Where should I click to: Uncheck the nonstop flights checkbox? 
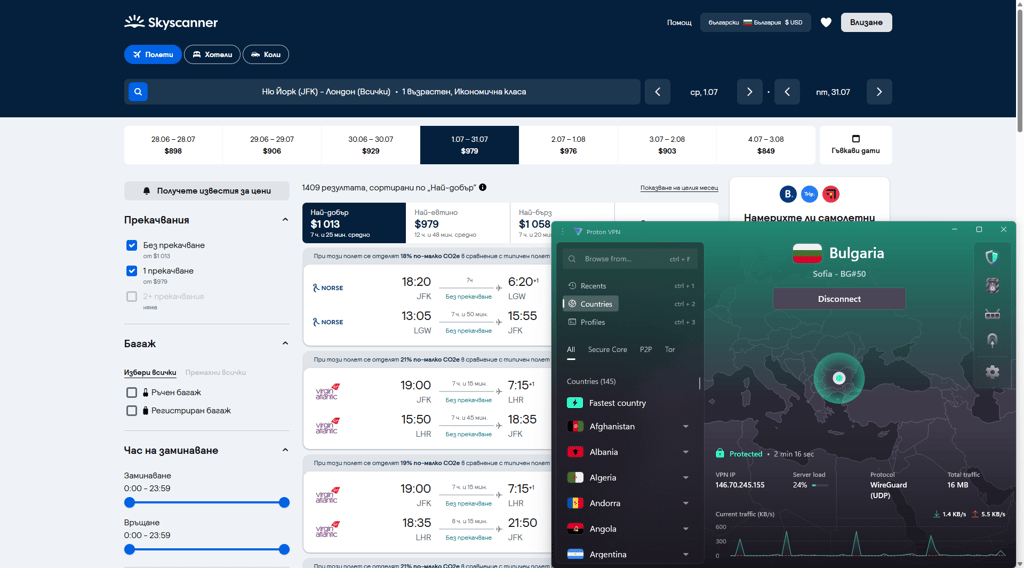[x=131, y=245]
